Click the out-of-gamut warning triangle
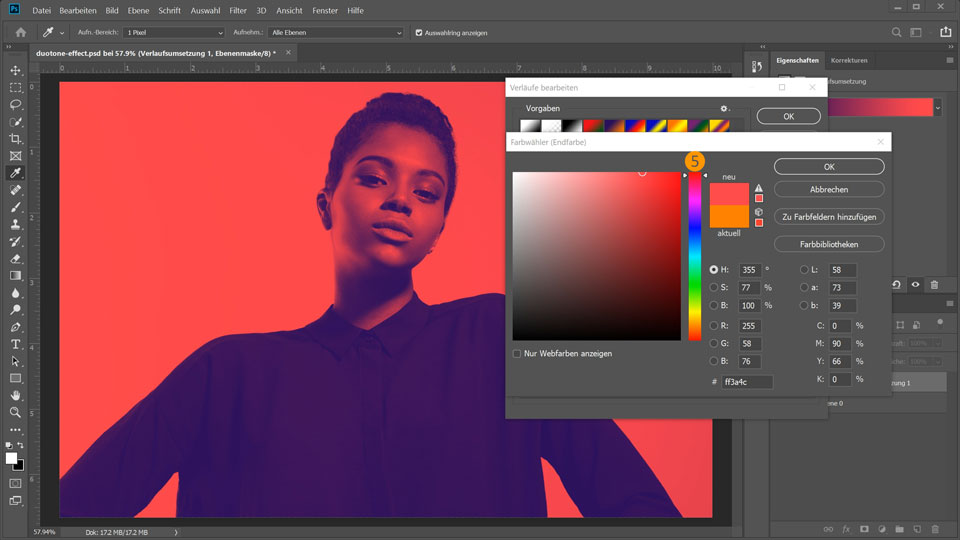The image size is (960, 540). coord(759,188)
